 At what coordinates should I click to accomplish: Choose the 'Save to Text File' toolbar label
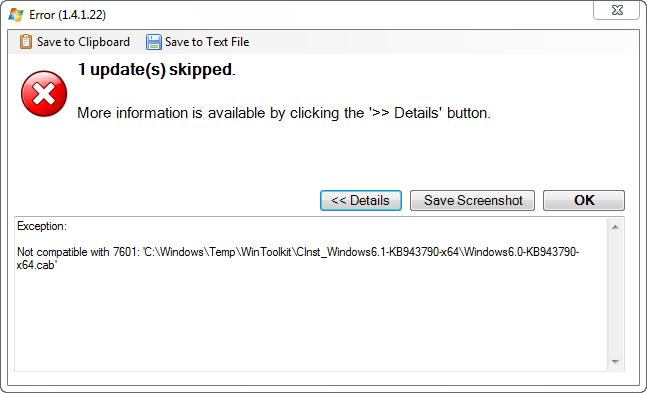[207, 42]
